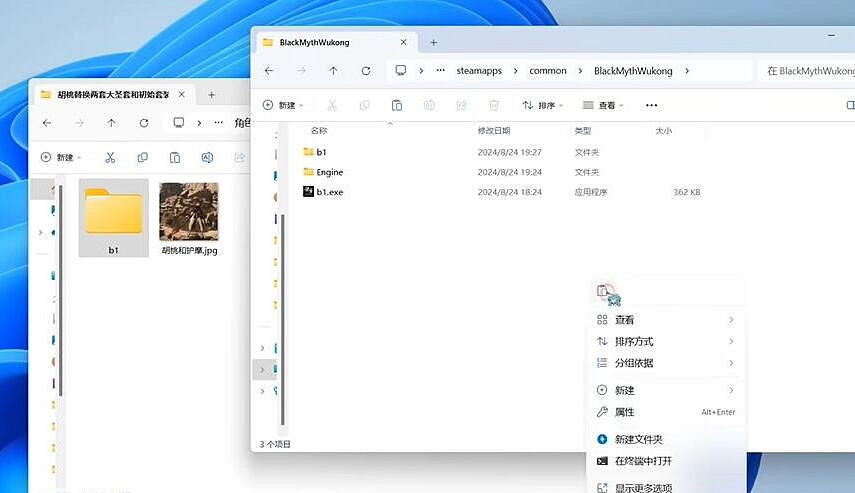Close the 胡桃替换两套大圣套 tab

click(182, 95)
